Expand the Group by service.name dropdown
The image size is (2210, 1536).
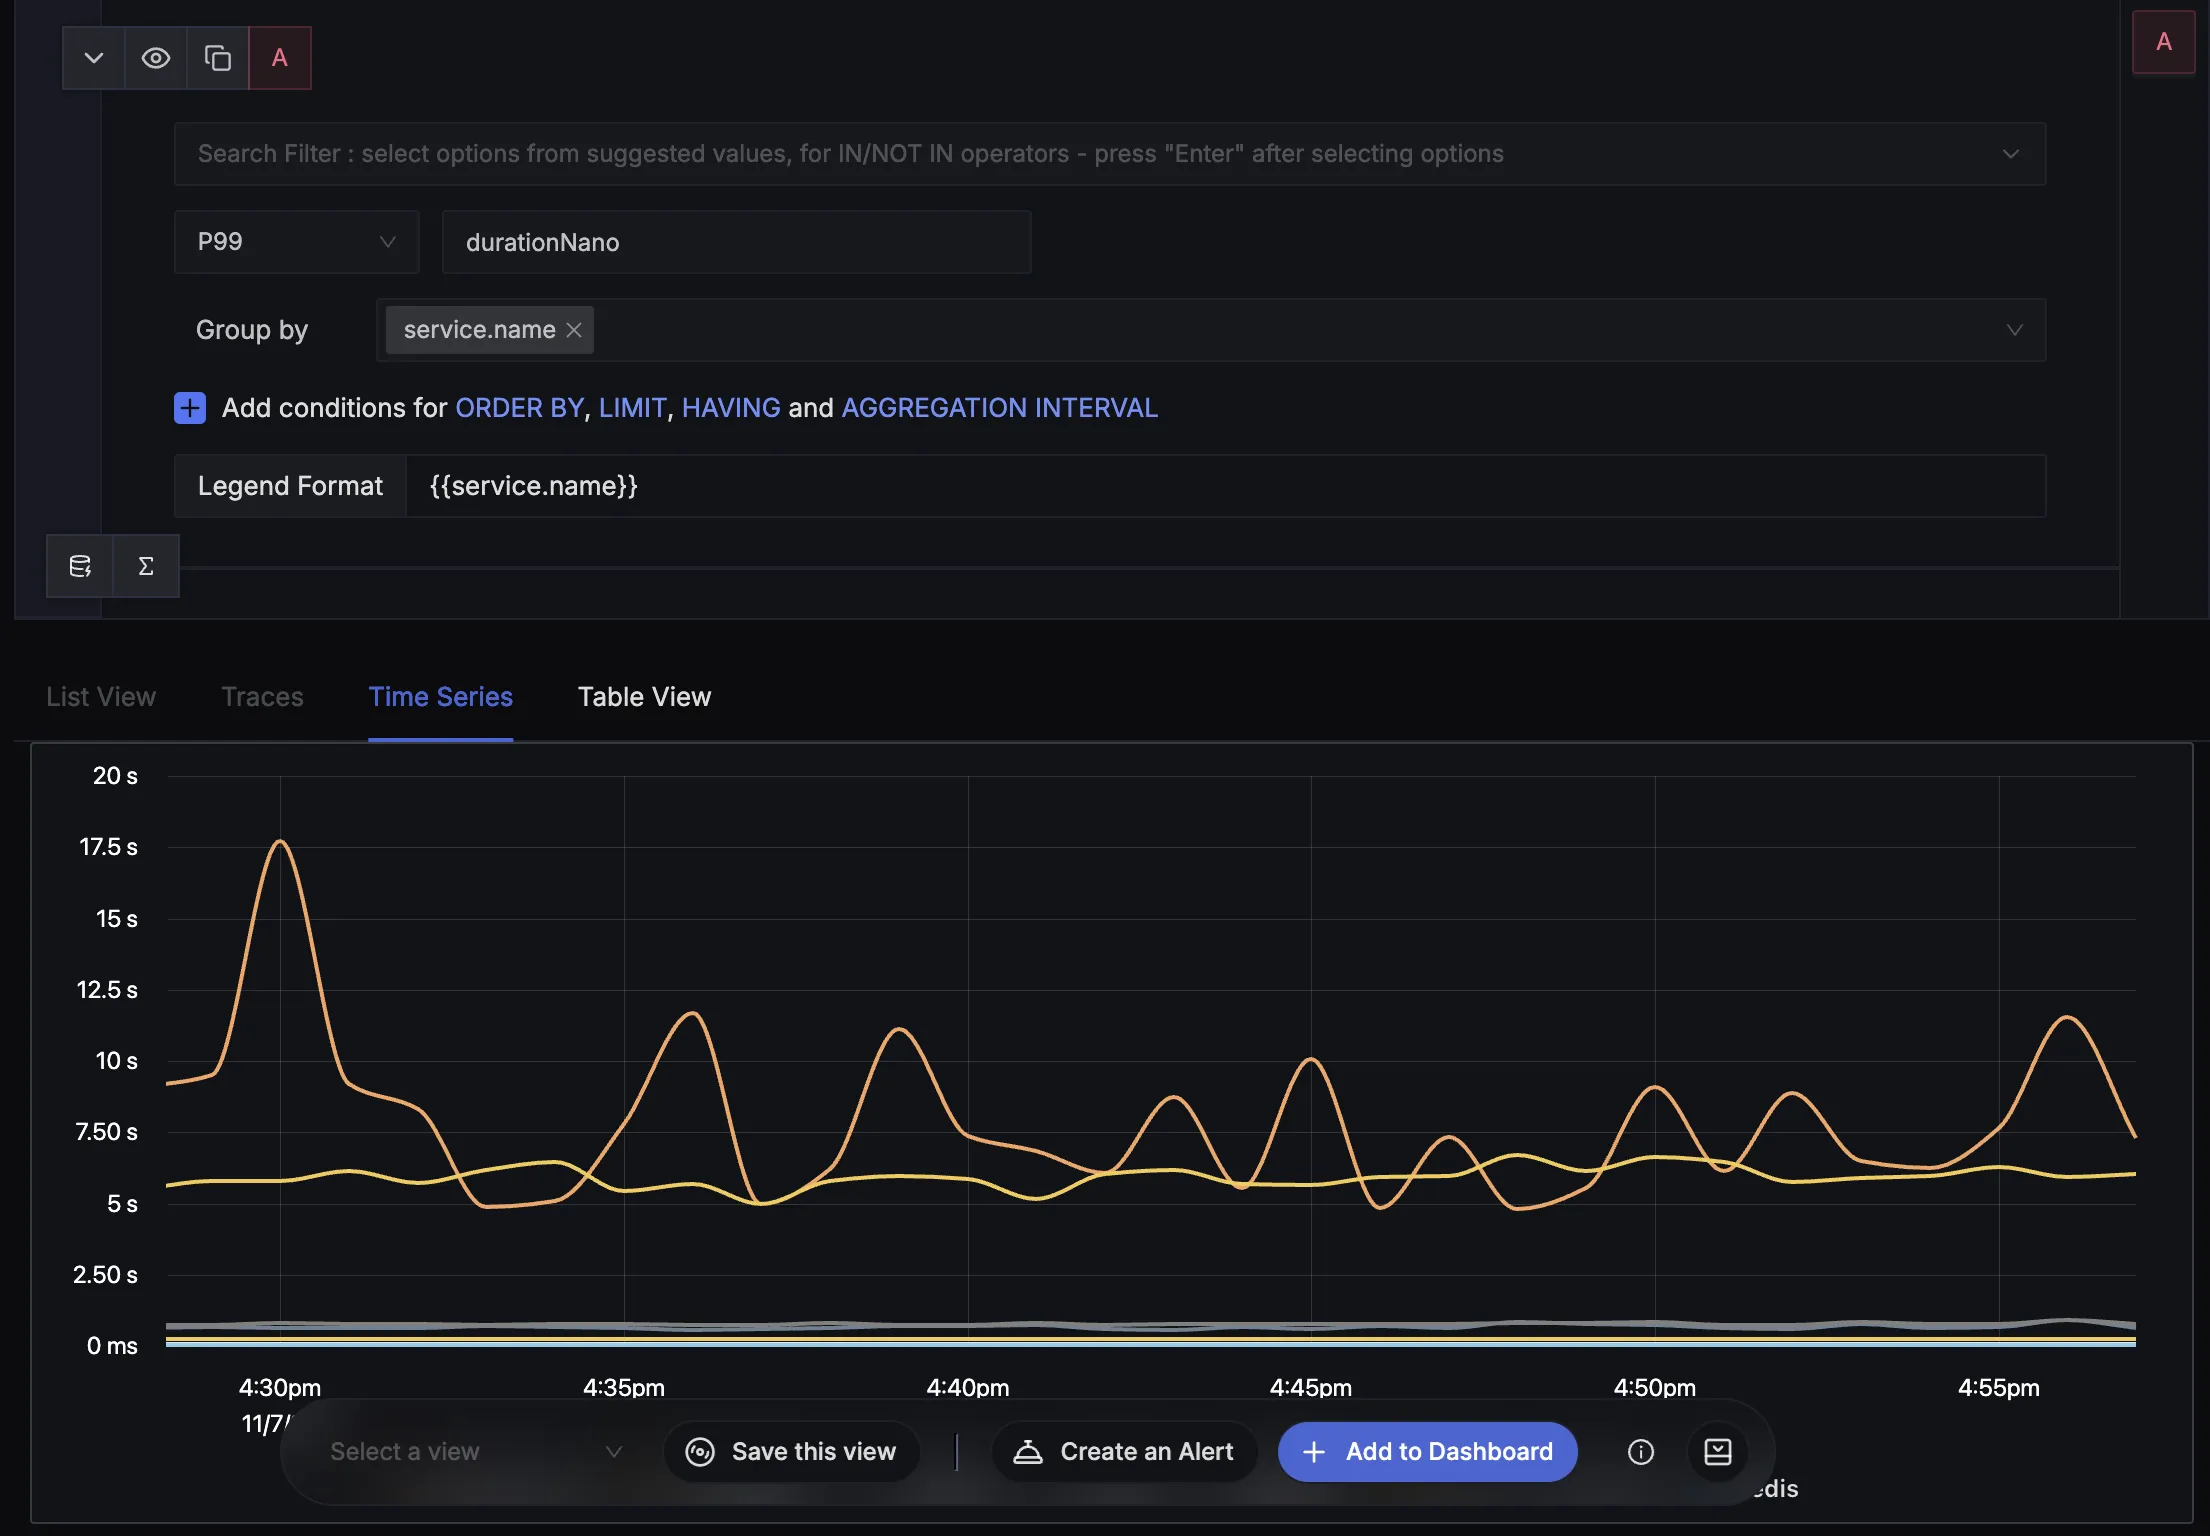point(2015,329)
